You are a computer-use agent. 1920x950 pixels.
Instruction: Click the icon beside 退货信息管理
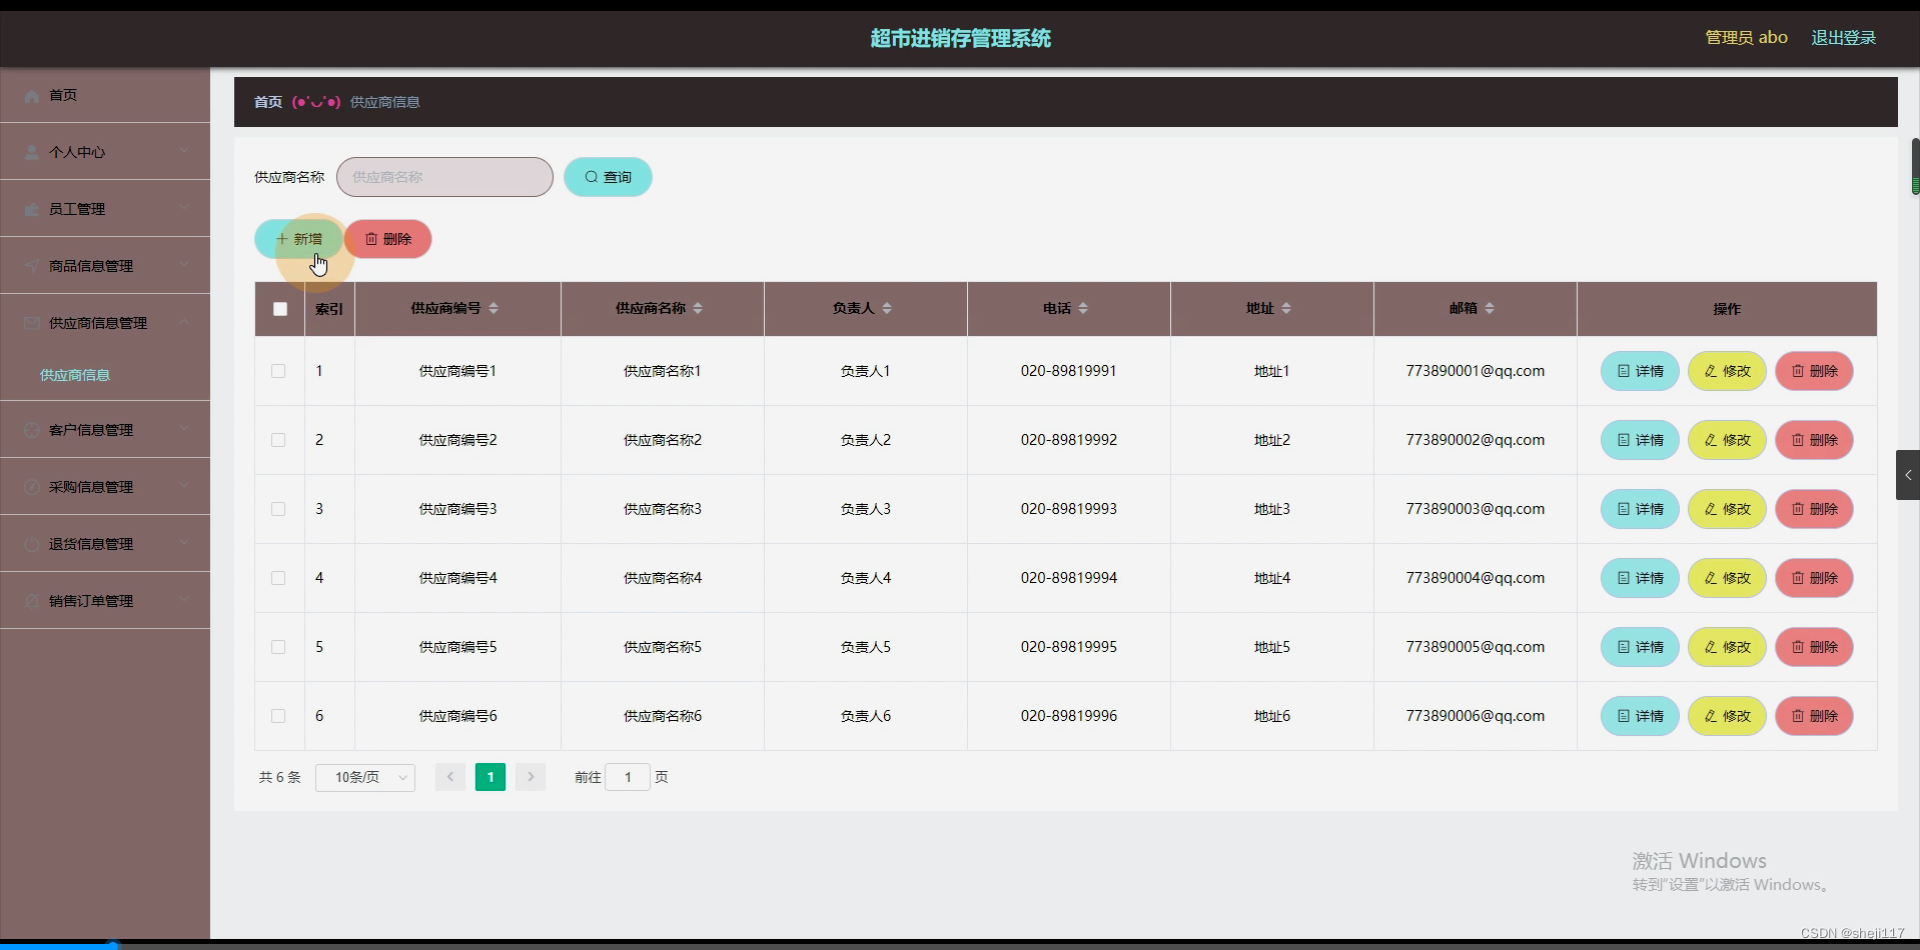[x=32, y=545]
